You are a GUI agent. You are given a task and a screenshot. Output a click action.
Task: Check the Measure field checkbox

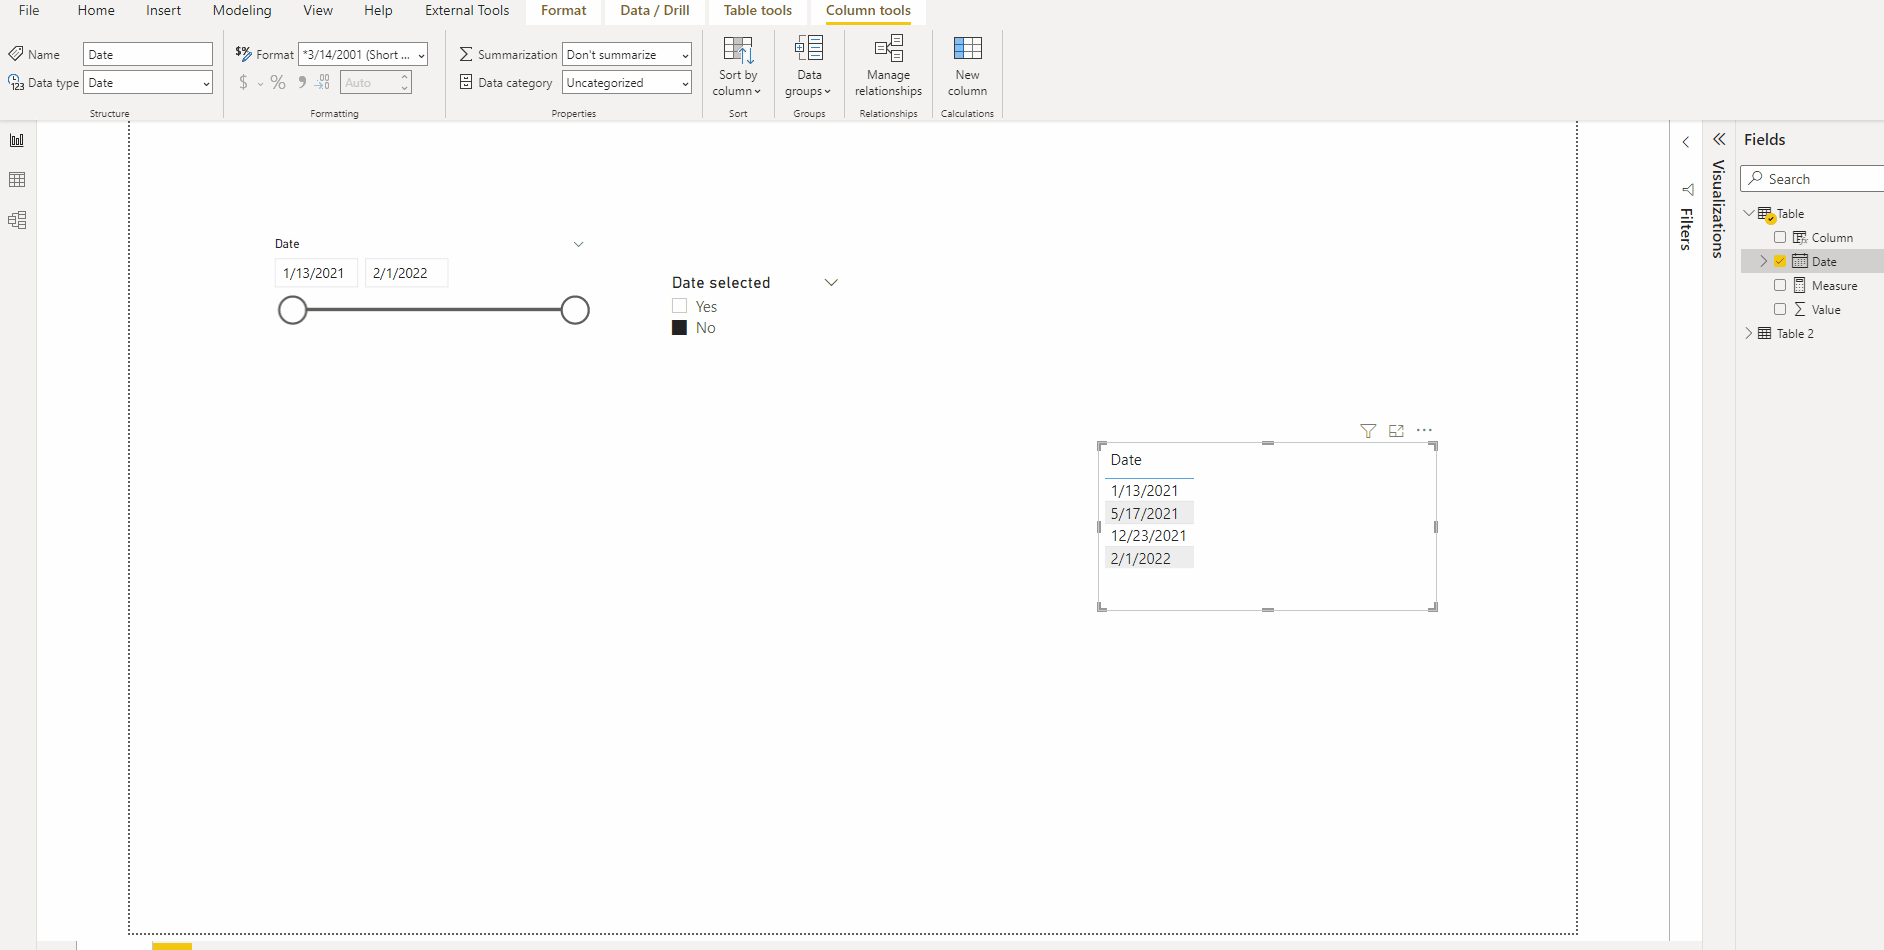(1780, 285)
